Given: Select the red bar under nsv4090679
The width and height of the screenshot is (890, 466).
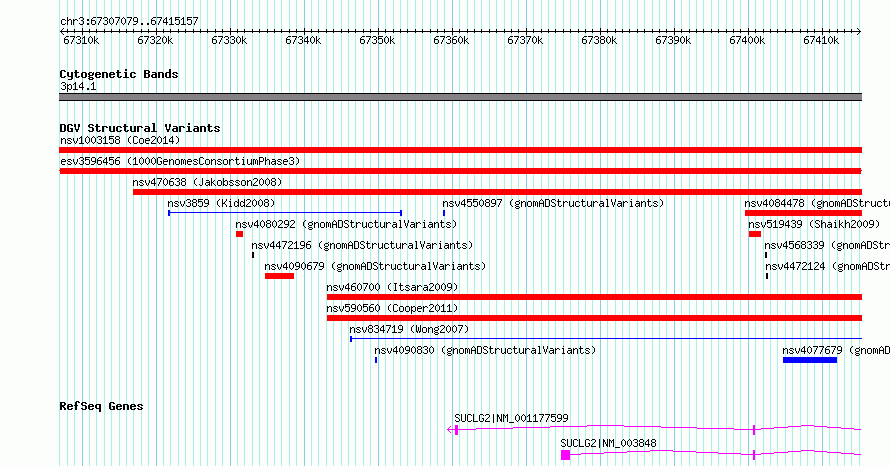Looking at the screenshot, I should click(x=279, y=276).
